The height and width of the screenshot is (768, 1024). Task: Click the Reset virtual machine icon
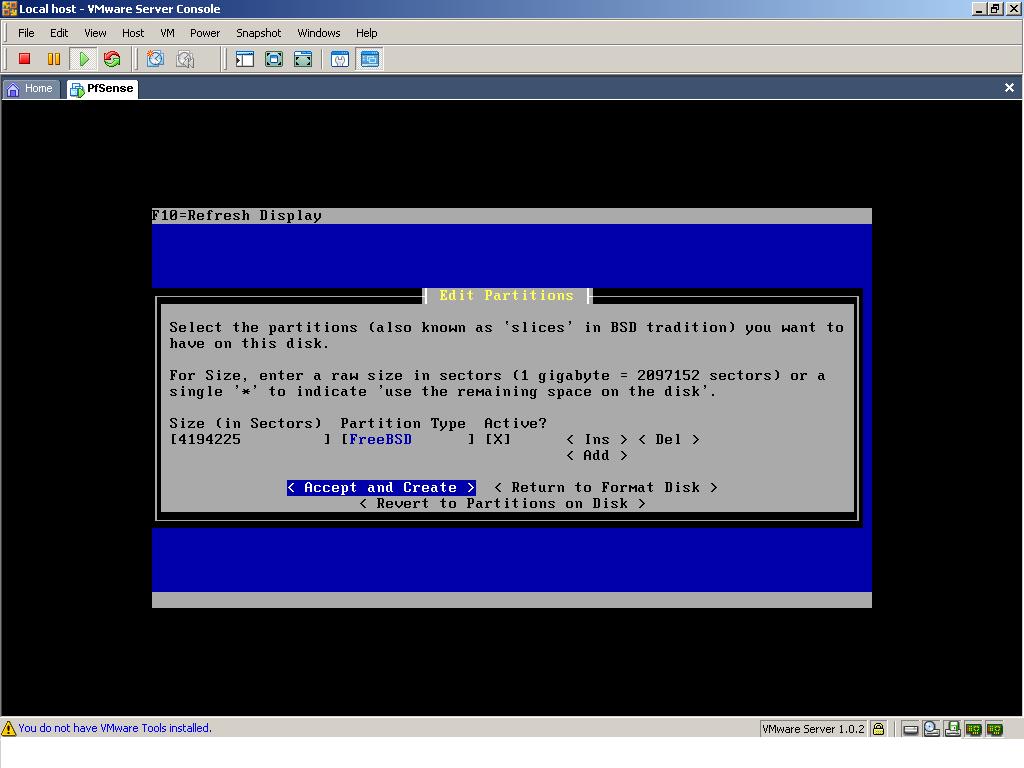pyautogui.click(x=112, y=59)
